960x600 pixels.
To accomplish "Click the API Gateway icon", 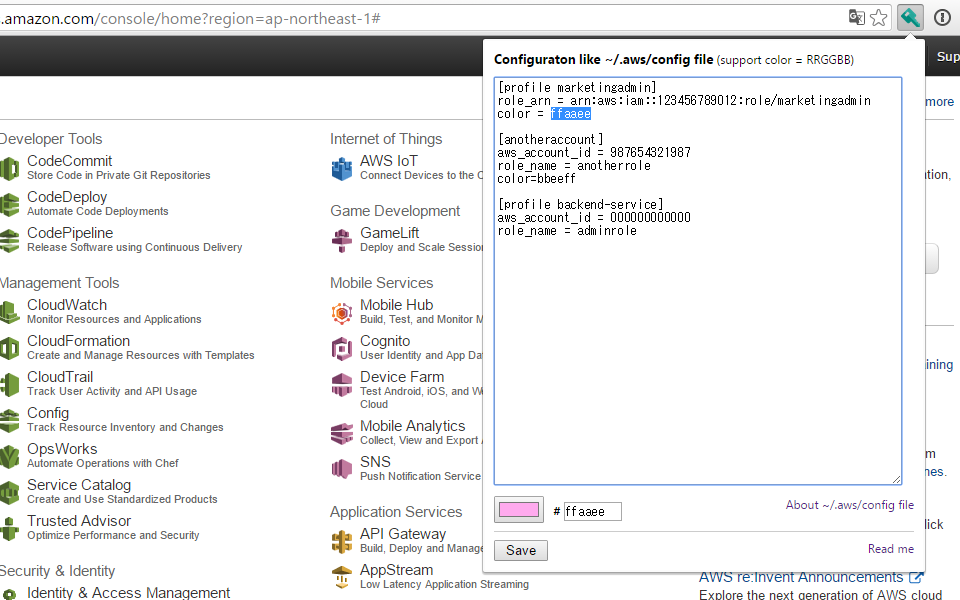I will click(x=340, y=540).
